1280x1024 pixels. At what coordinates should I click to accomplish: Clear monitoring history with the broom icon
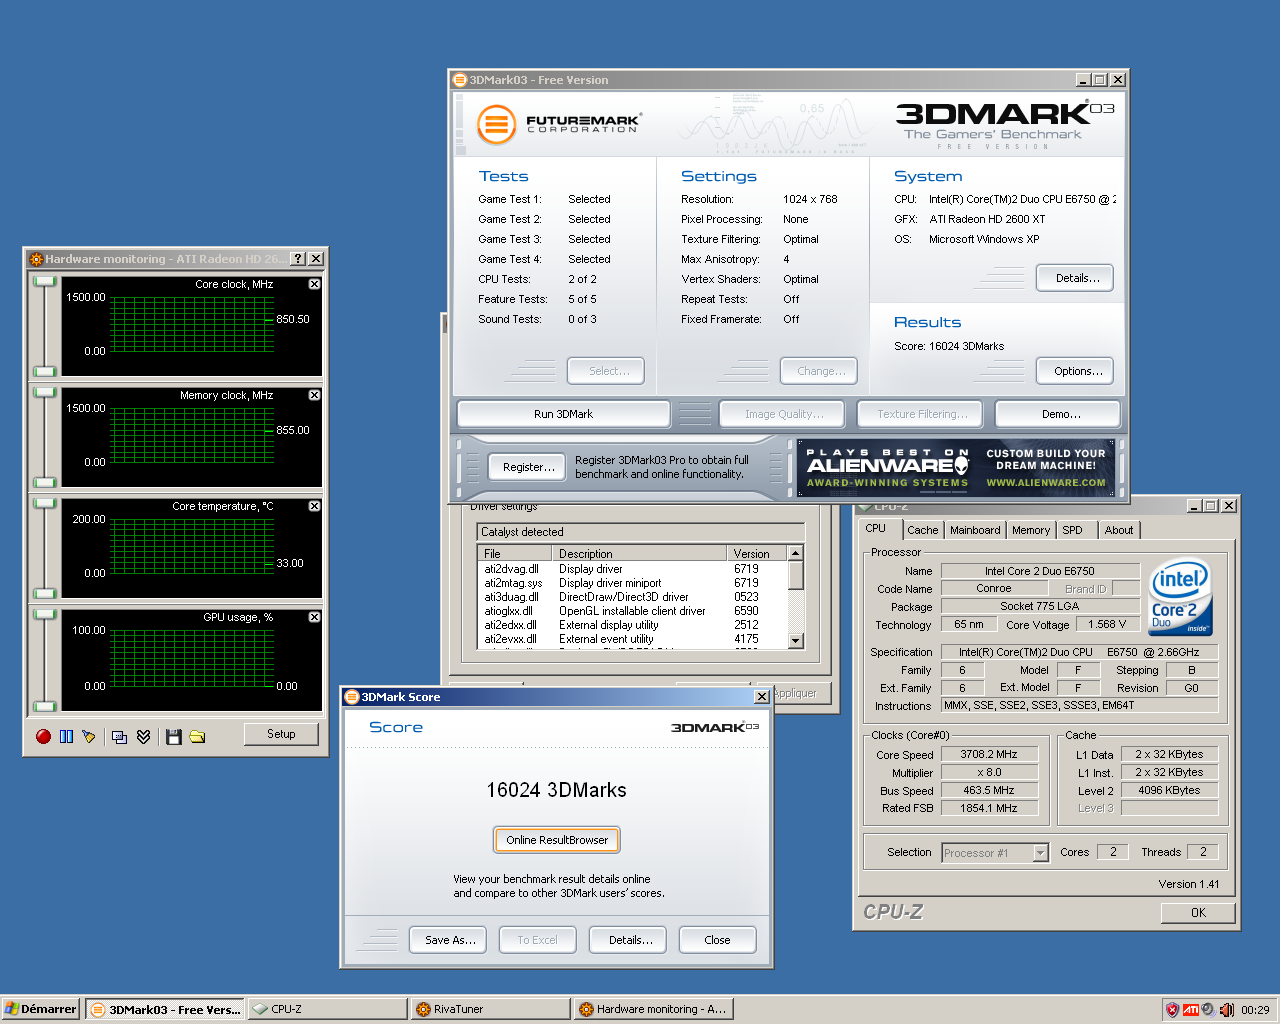point(89,736)
